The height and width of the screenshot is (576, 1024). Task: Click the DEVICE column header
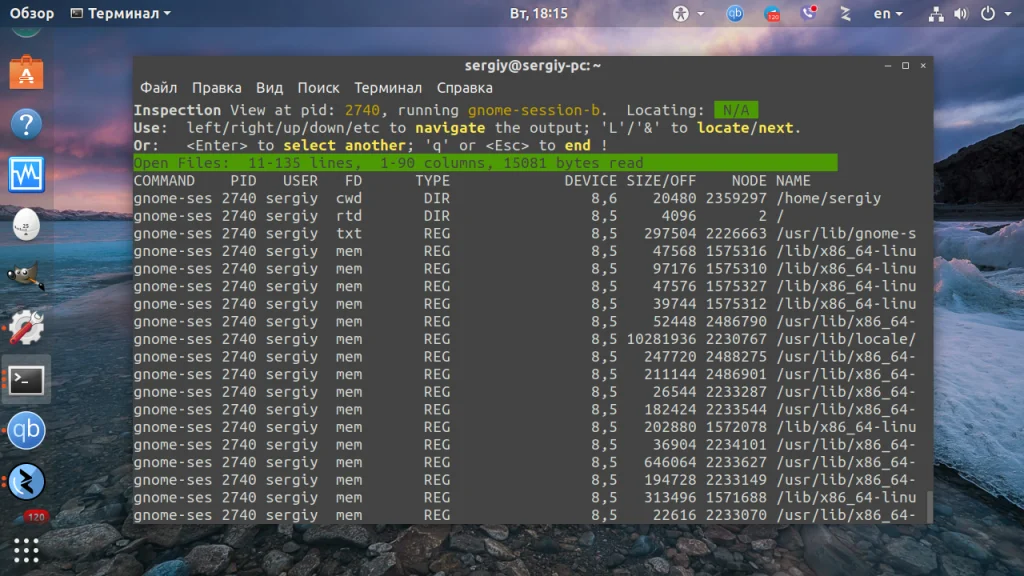[590, 180]
